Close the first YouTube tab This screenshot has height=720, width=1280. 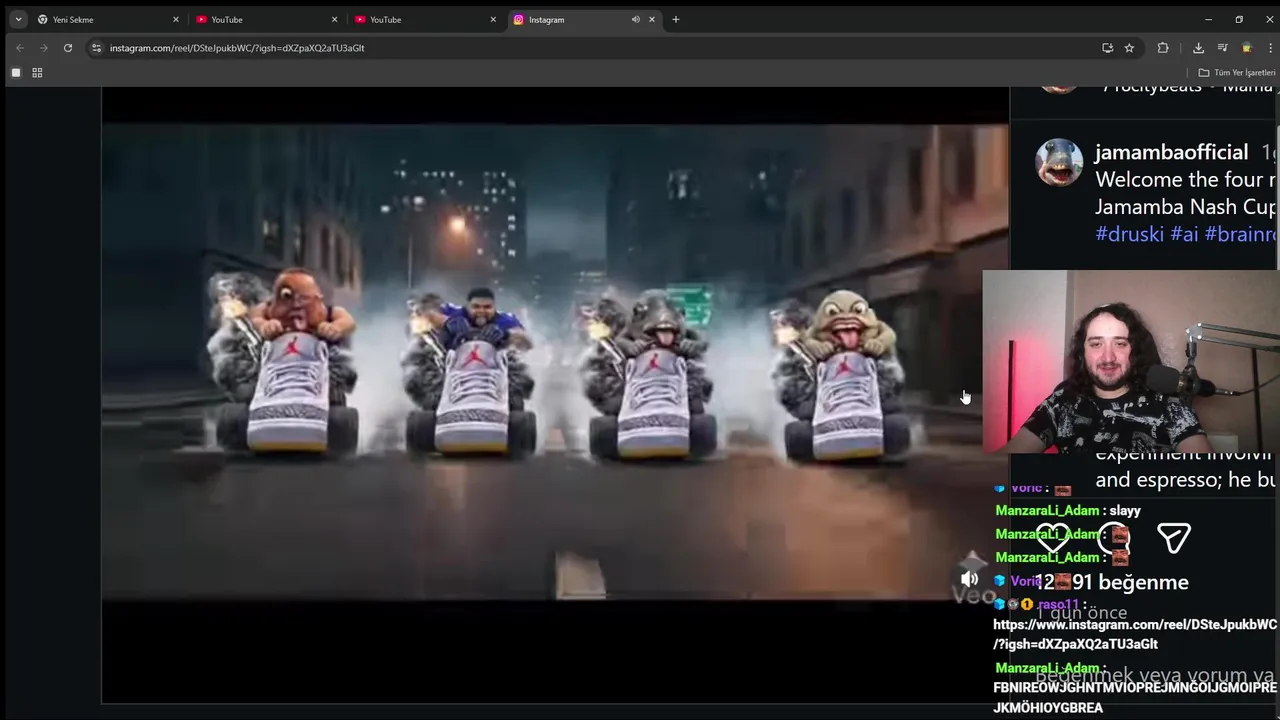pyautogui.click(x=334, y=19)
